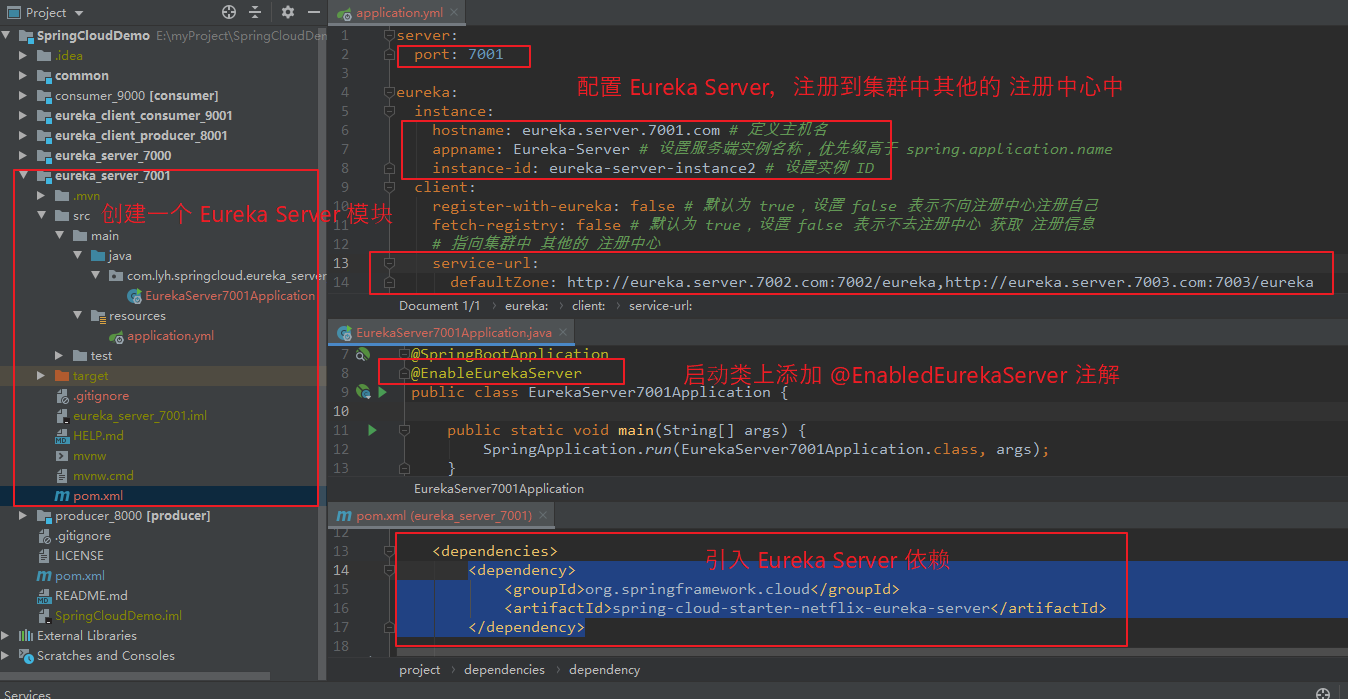Image resolution: width=1348 pixels, height=699 pixels.
Task: Expand the test folder
Action: tap(60, 355)
